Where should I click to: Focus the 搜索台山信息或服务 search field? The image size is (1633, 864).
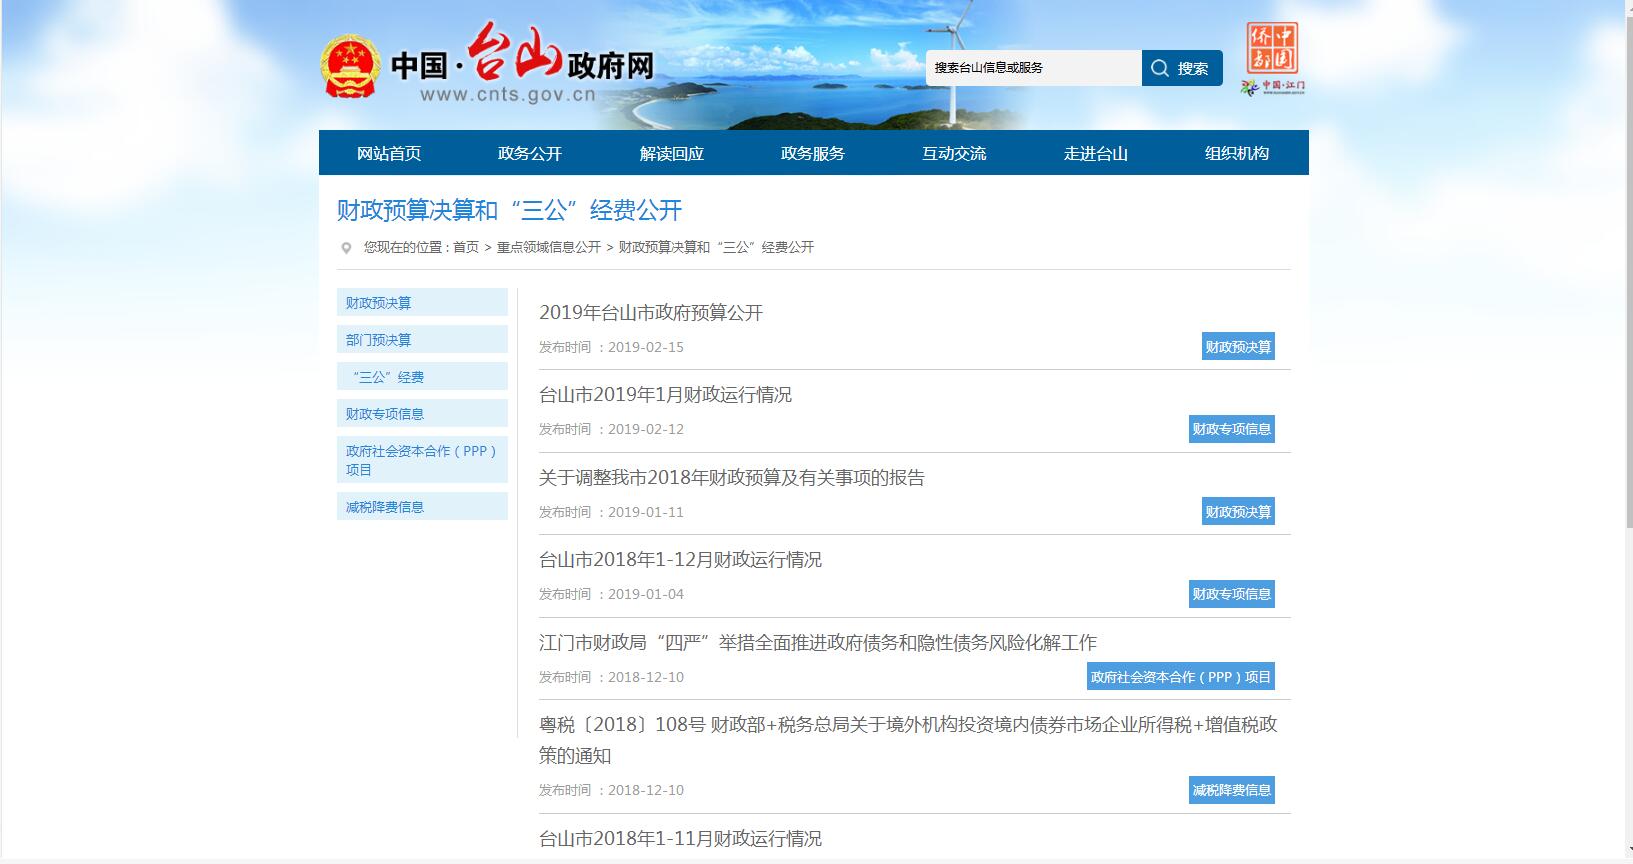[1033, 68]
